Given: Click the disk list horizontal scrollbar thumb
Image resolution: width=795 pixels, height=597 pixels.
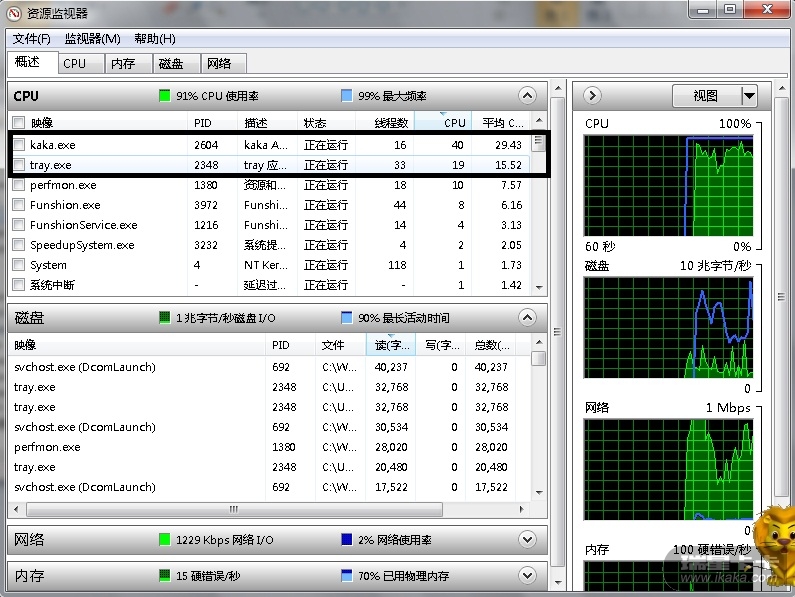Looking at the screenshot, I should (234, 509).
